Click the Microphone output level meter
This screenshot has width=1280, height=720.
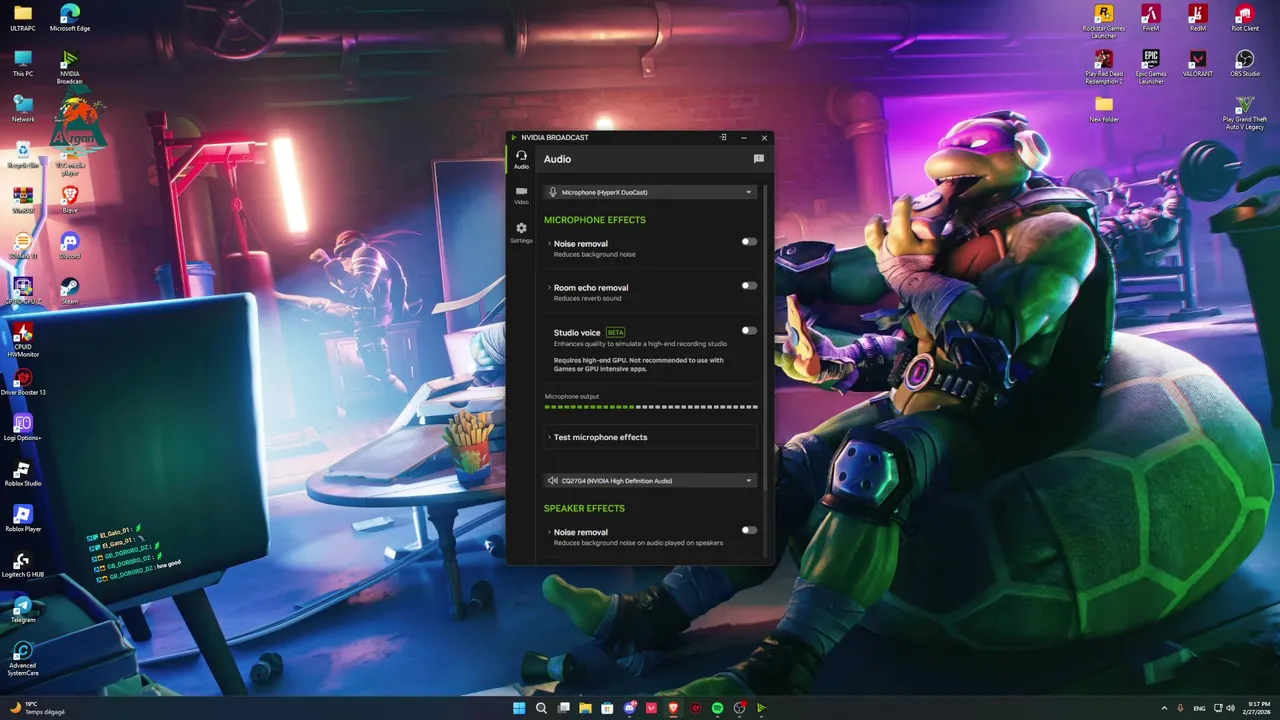[650, 407]
